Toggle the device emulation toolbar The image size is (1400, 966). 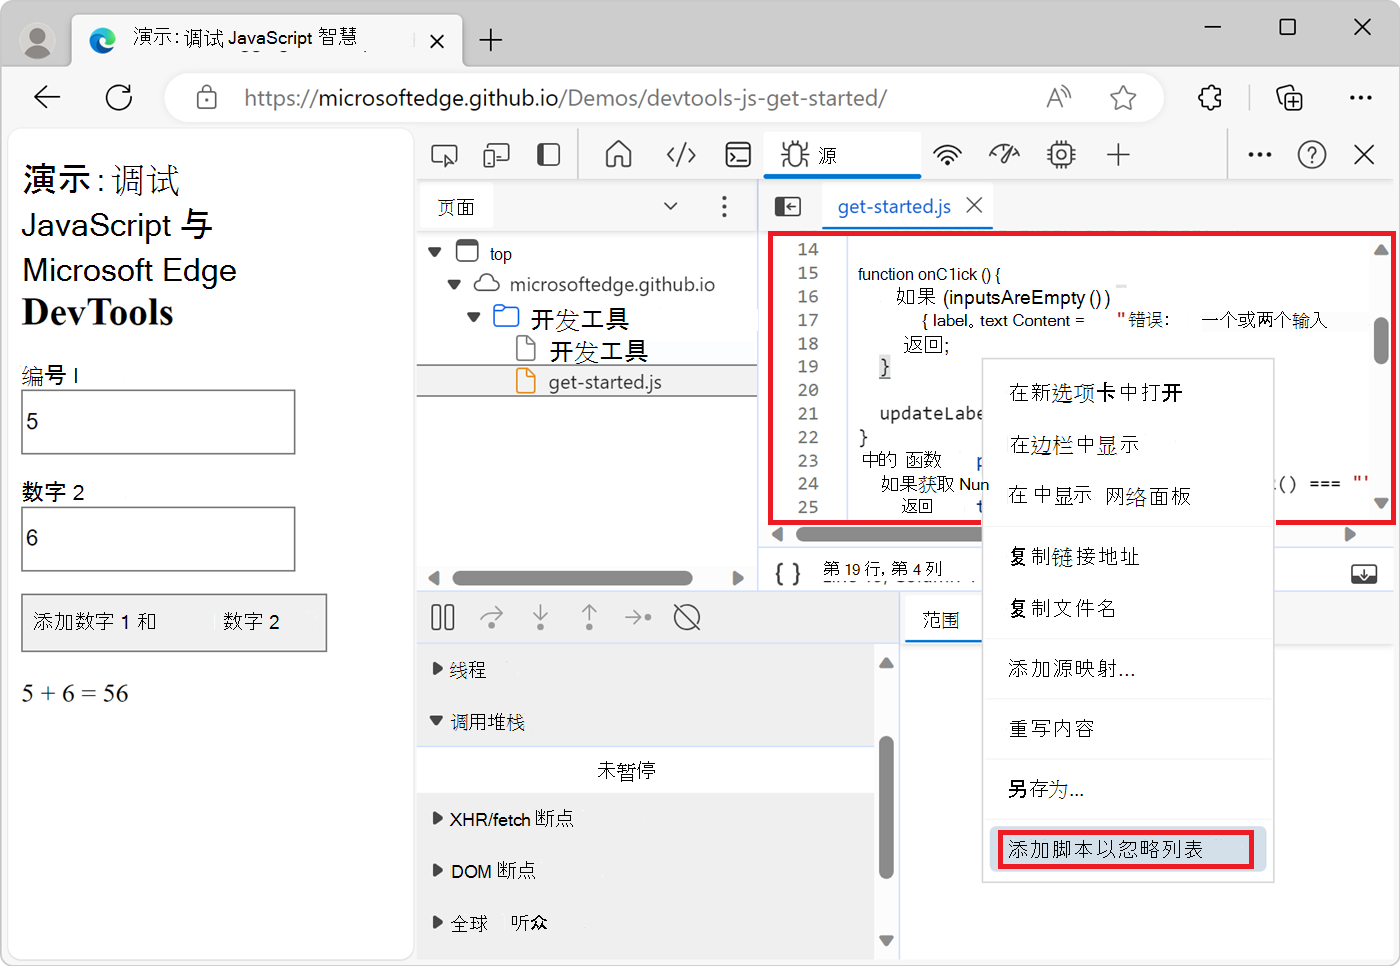[495, 155]
